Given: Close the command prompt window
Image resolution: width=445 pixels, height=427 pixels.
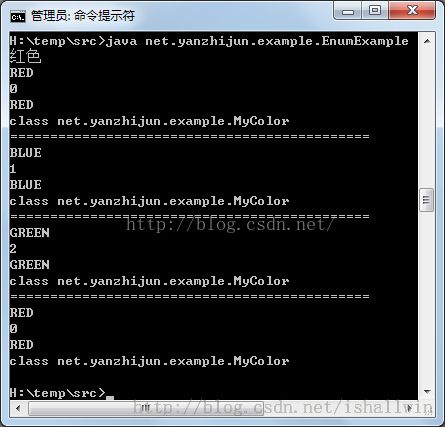Looking at the screenshot, I should (x=412, y=11).
